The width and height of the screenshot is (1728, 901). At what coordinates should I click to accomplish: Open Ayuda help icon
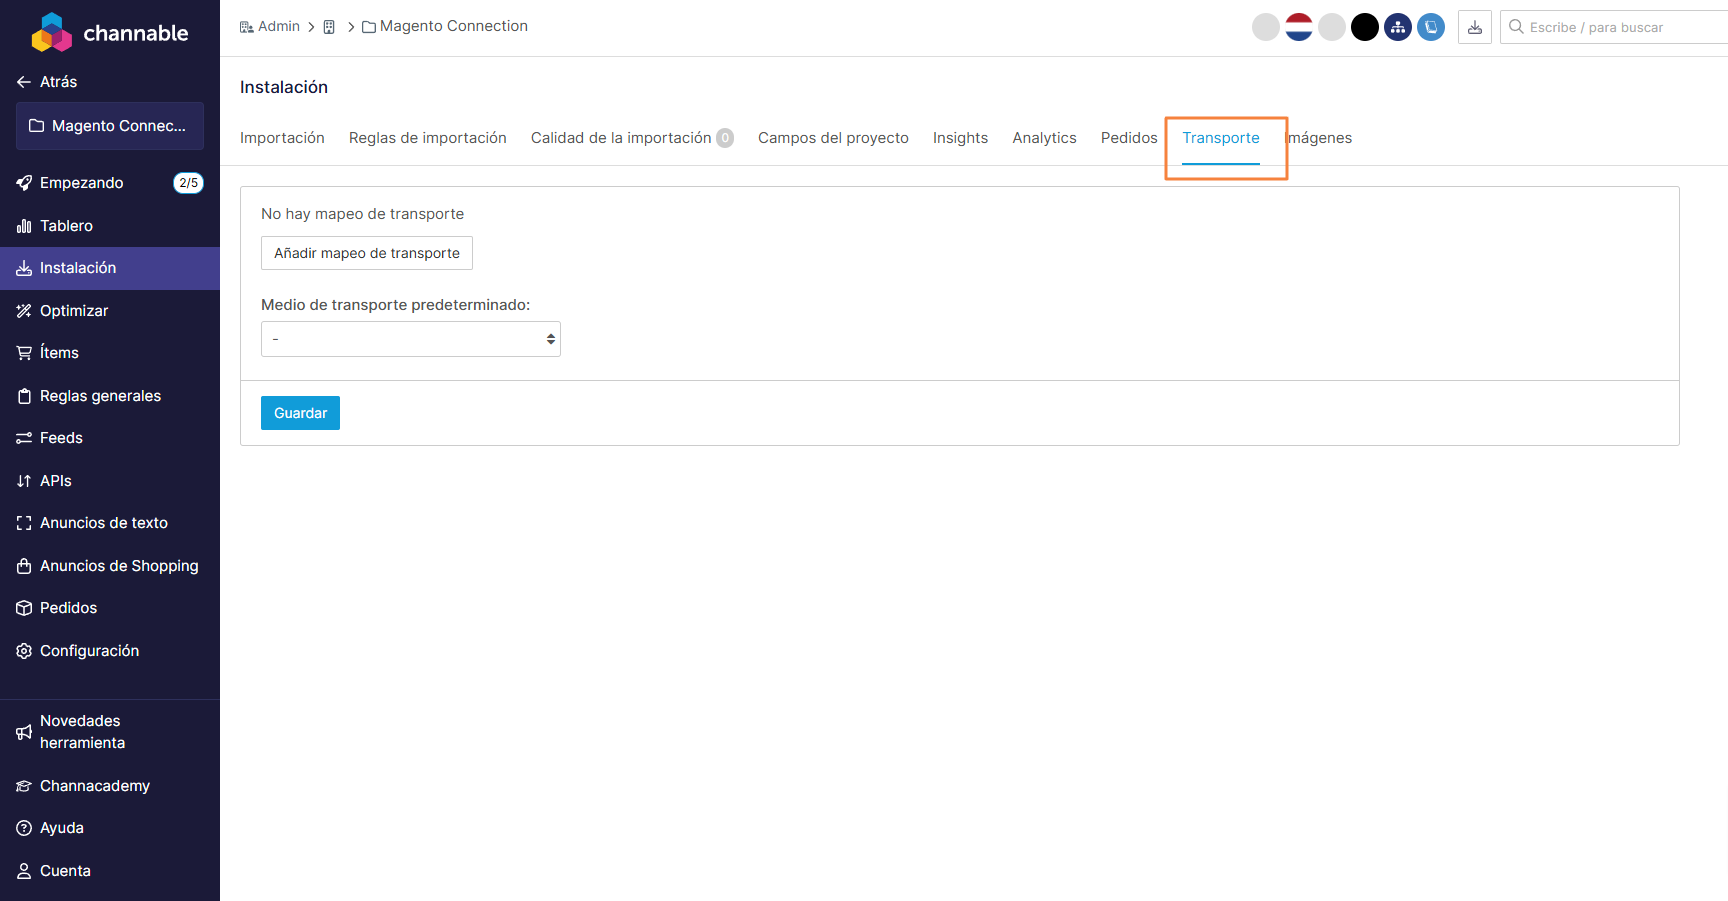[24, 828]
